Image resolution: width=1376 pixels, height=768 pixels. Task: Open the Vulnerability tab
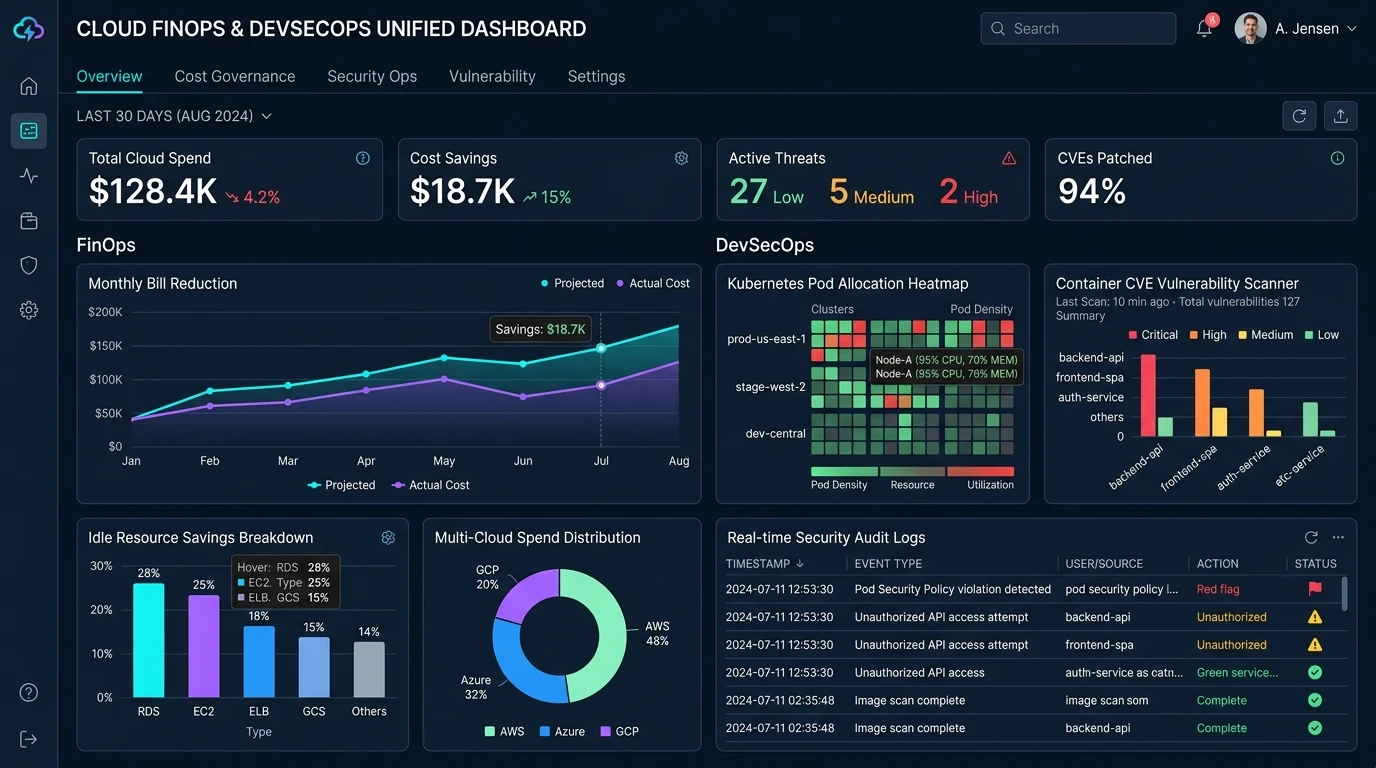click(492, 76)
